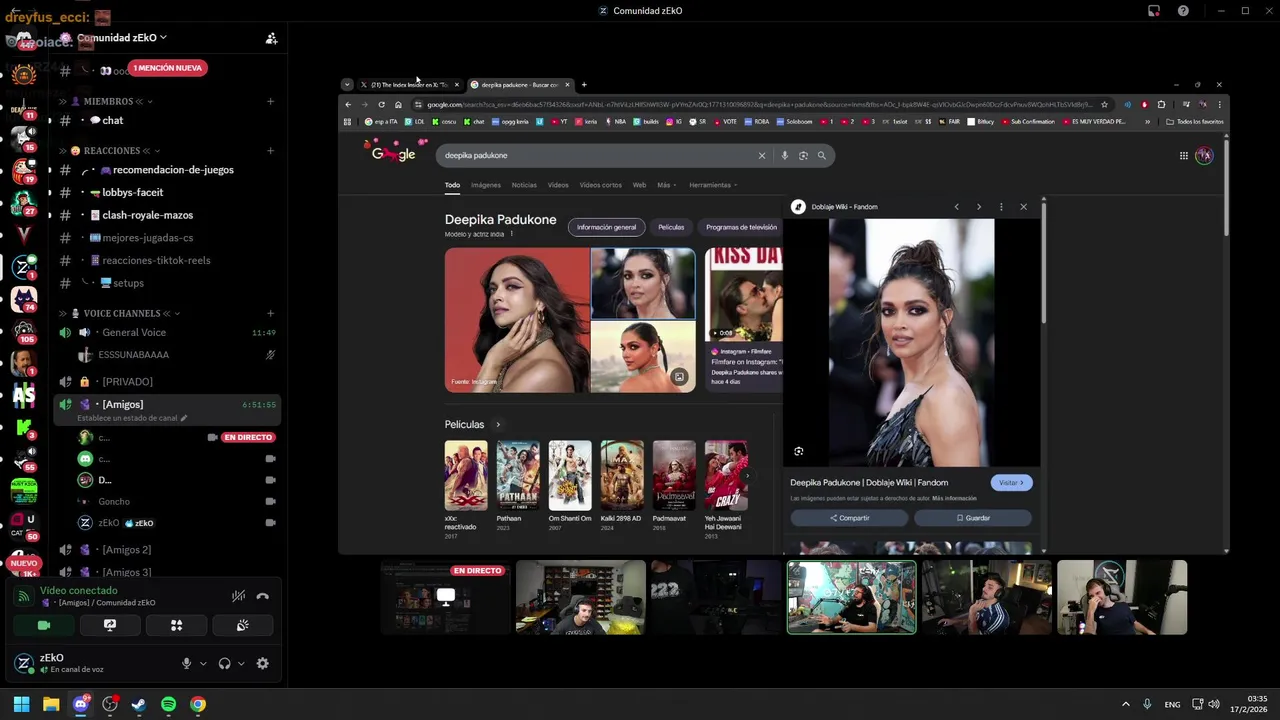
Task: Open Chrome tab search dropdown
Action: click(x=347, y=85)
